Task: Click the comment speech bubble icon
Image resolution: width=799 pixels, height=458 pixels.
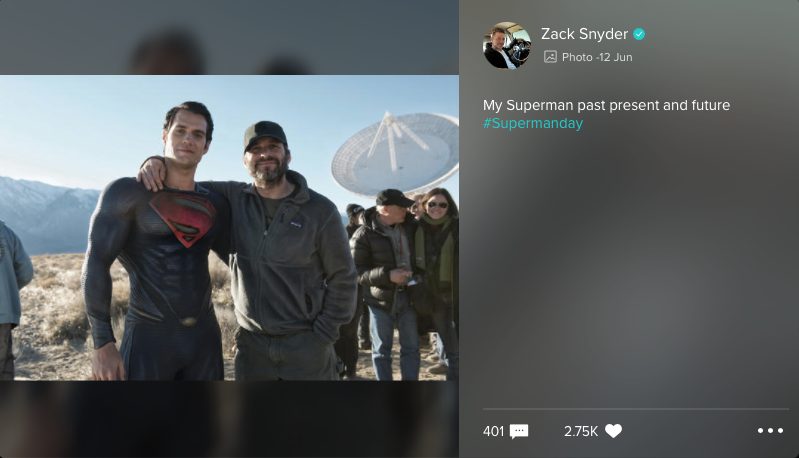Action: tap(519, 432)
